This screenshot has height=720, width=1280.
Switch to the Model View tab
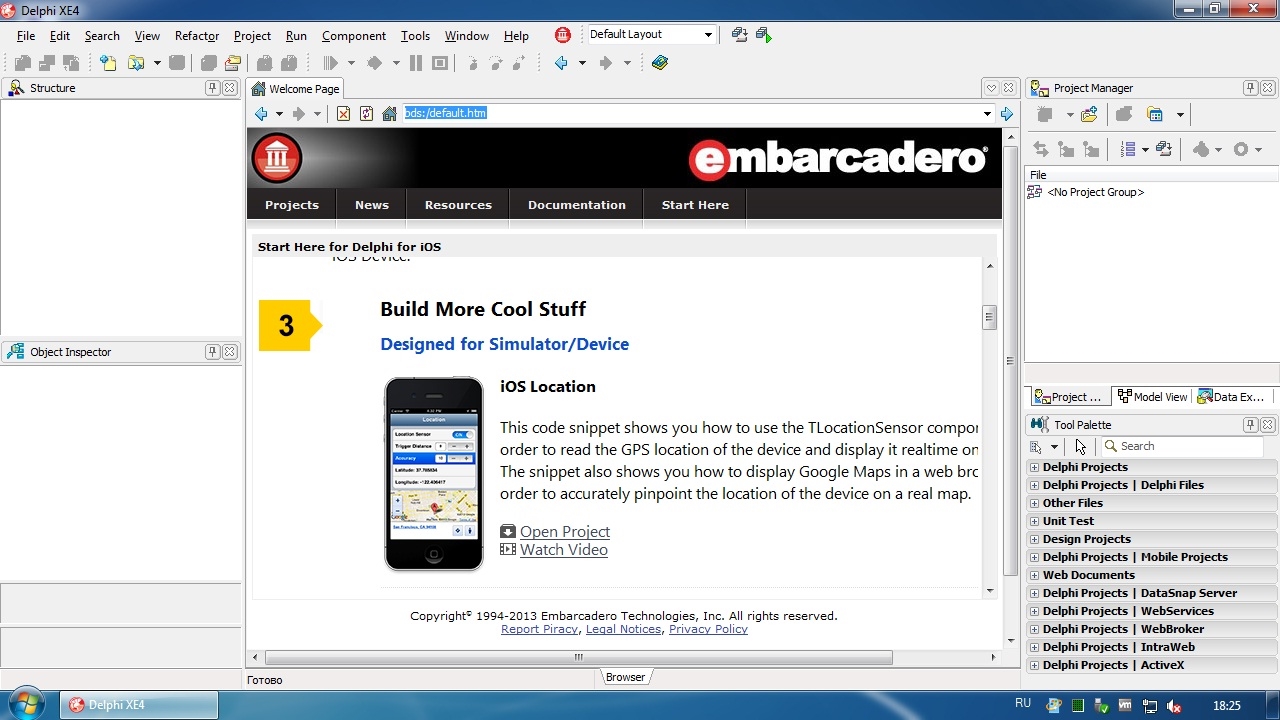point(1153,397)
